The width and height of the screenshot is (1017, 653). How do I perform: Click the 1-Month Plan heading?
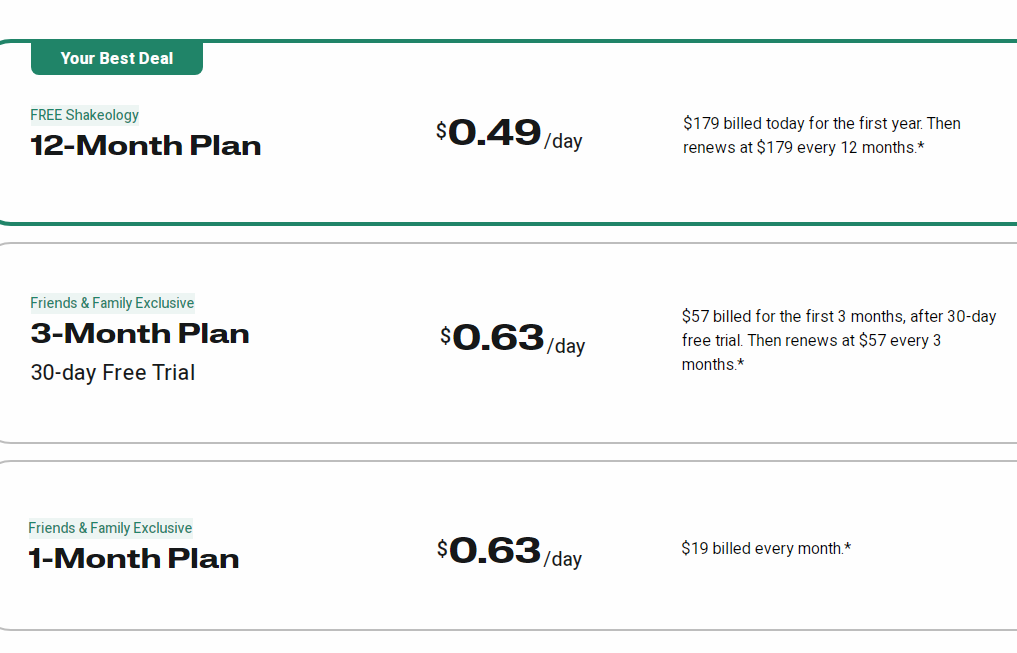pos(134,559)
